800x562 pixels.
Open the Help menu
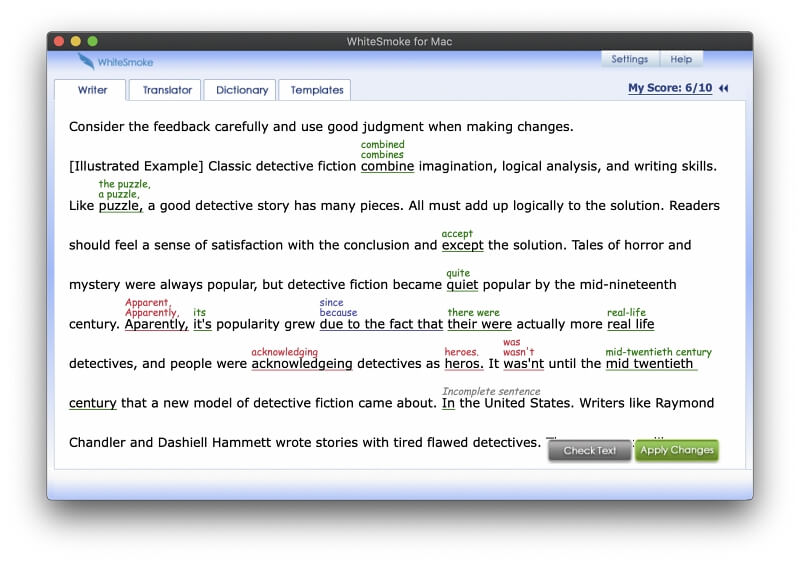[x=681, y=59]
